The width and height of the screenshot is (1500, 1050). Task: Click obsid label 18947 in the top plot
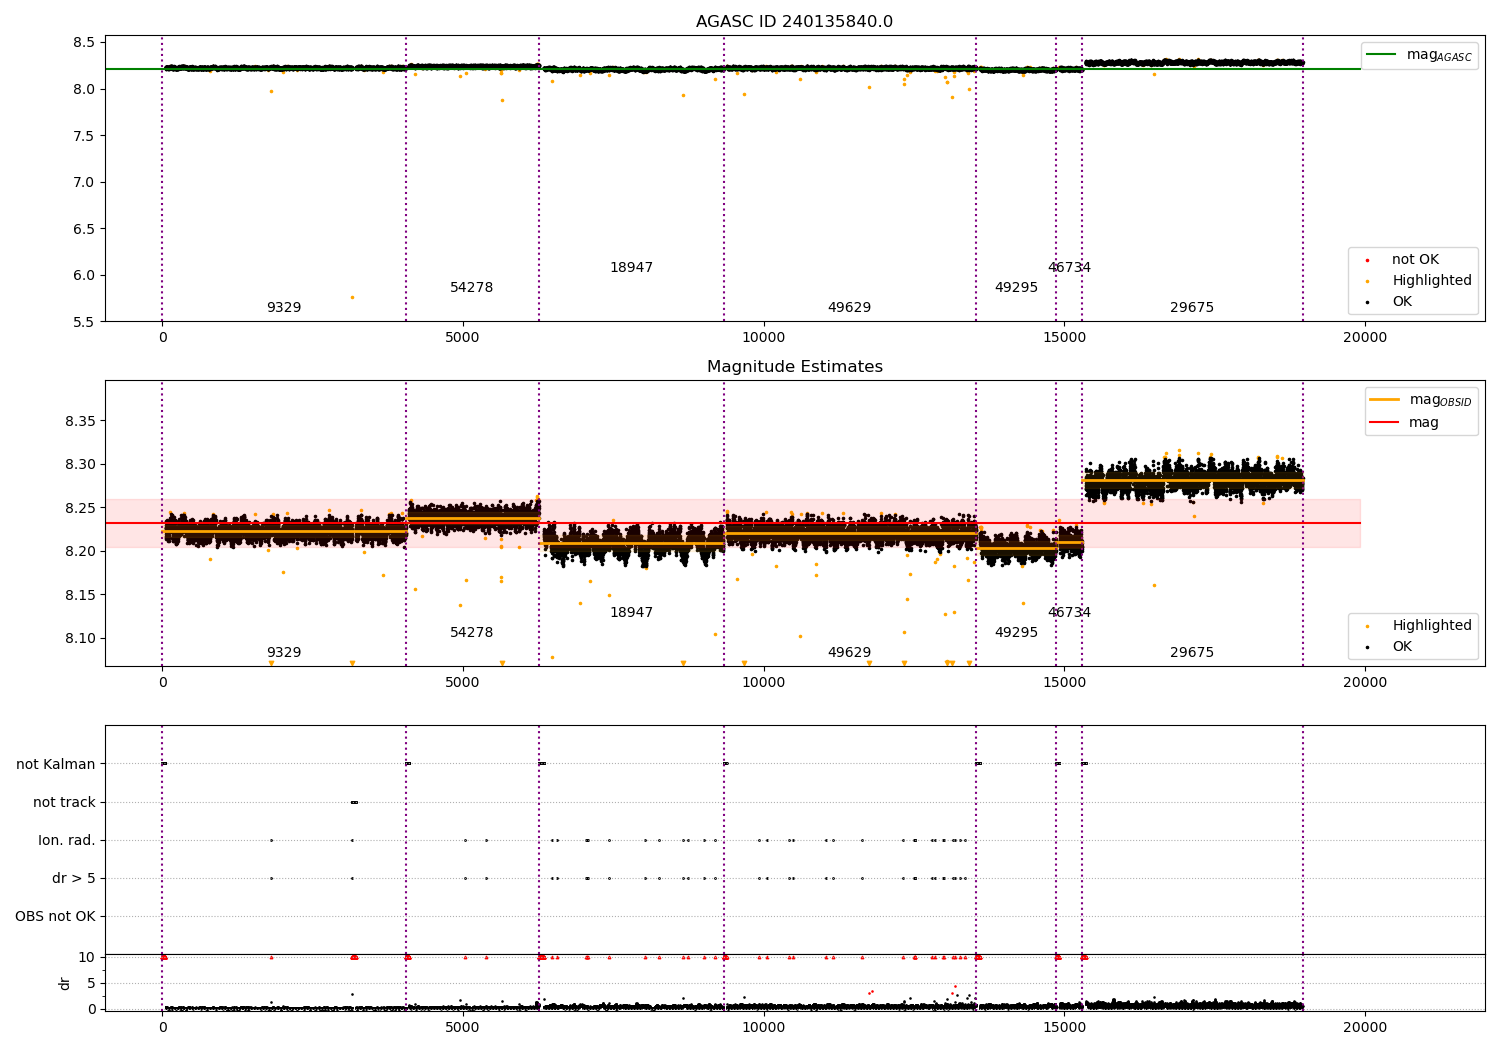click(x=631, y=268)
